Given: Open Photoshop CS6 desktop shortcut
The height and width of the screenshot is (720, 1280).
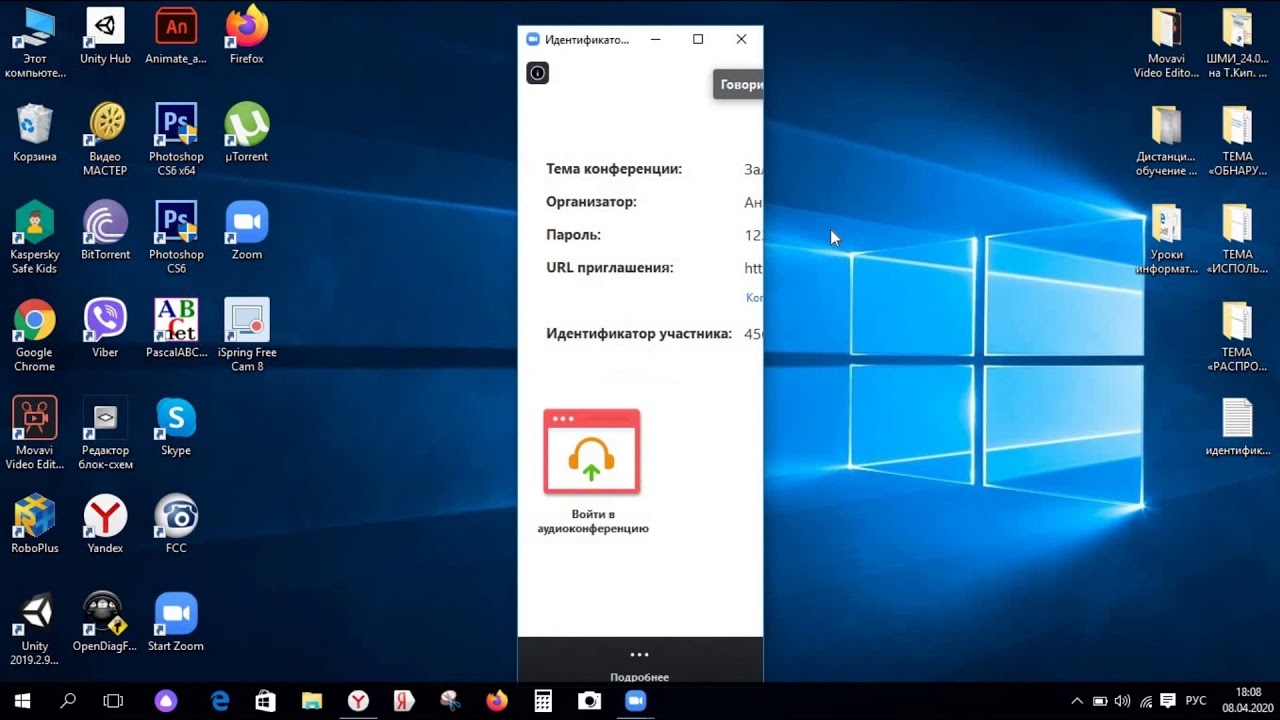Looking at the screenshot, I should 176,238.
